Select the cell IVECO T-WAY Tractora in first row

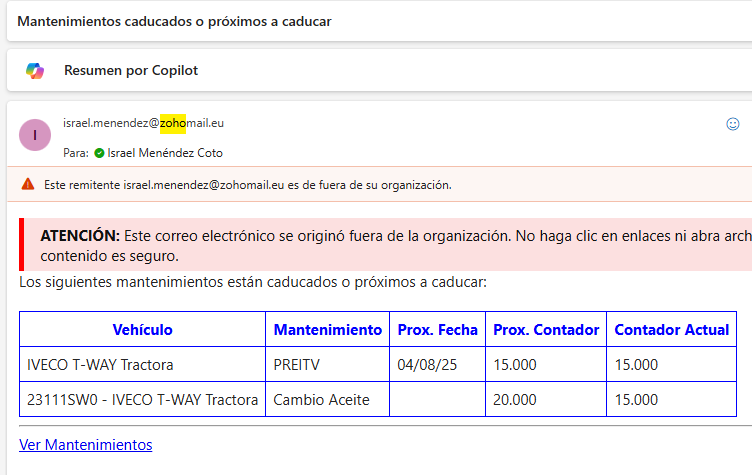142,365
